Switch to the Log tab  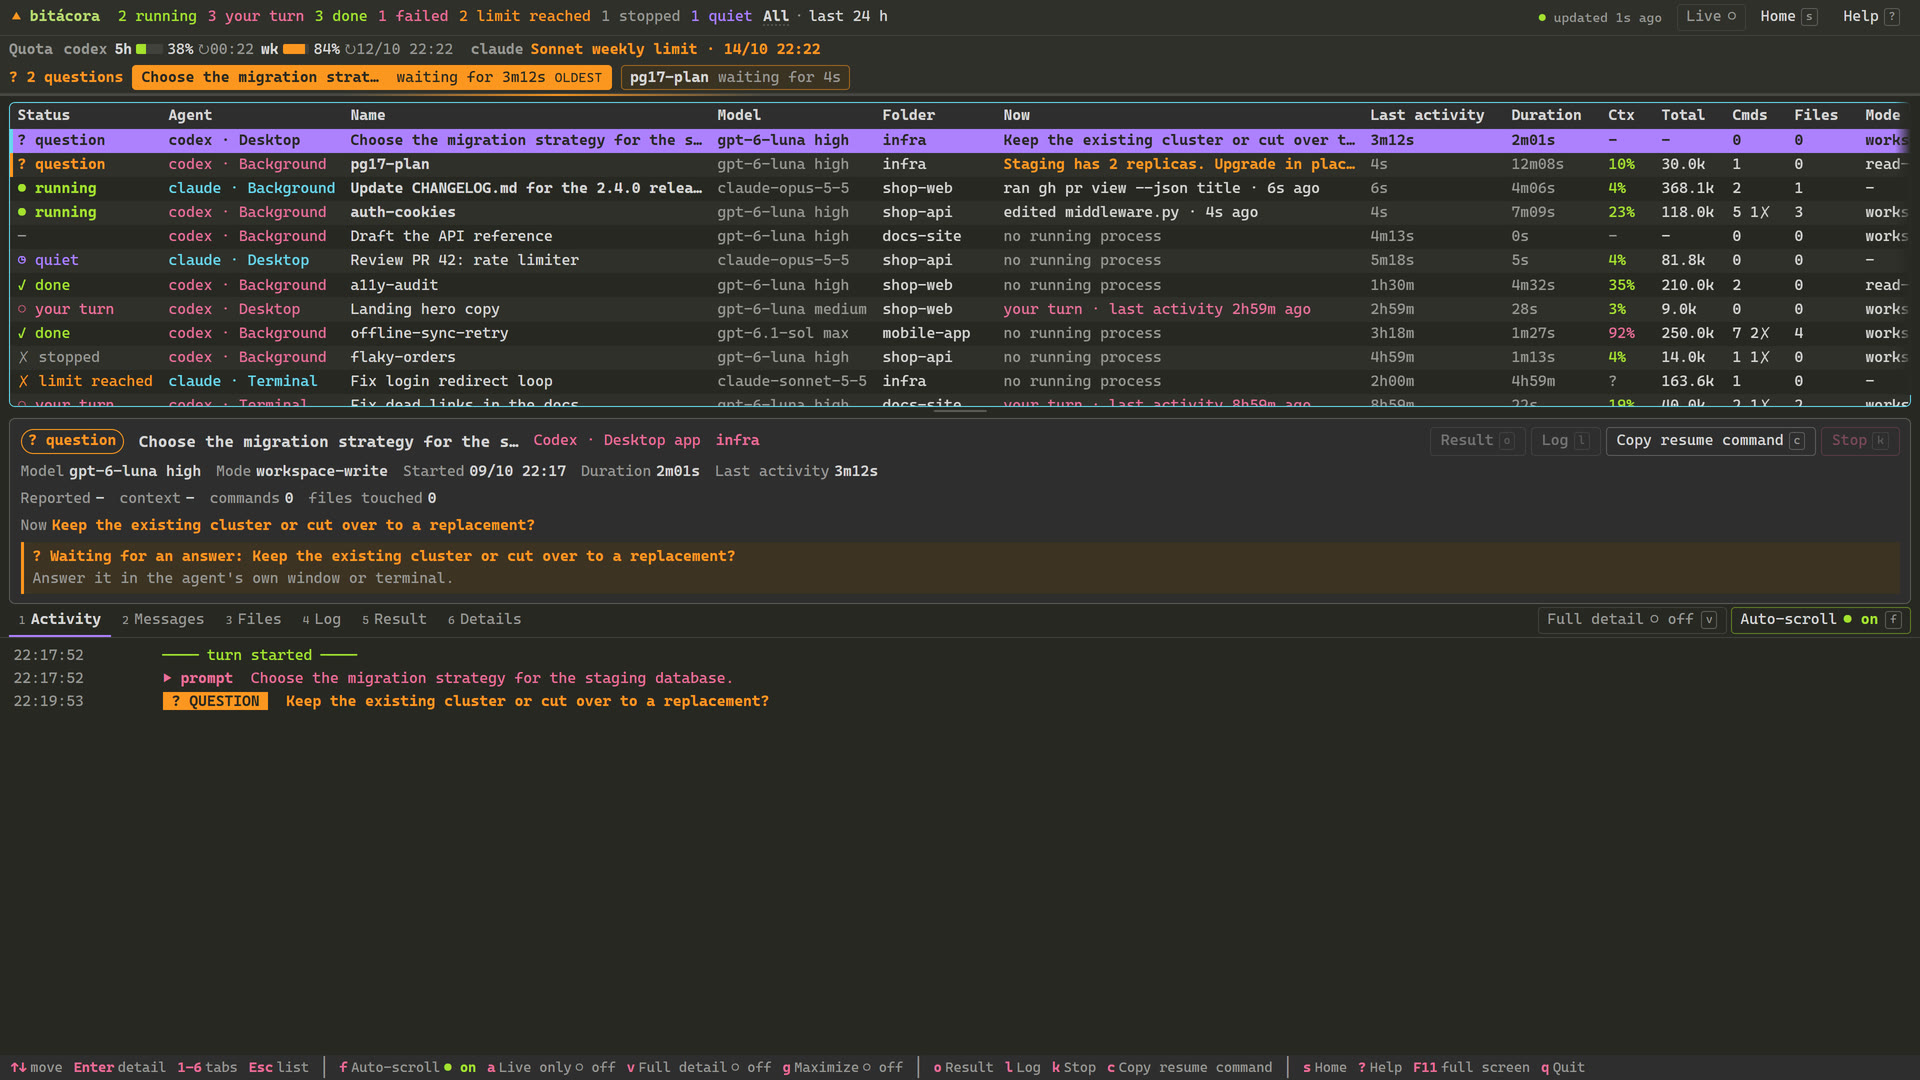(x=322, y=619)
